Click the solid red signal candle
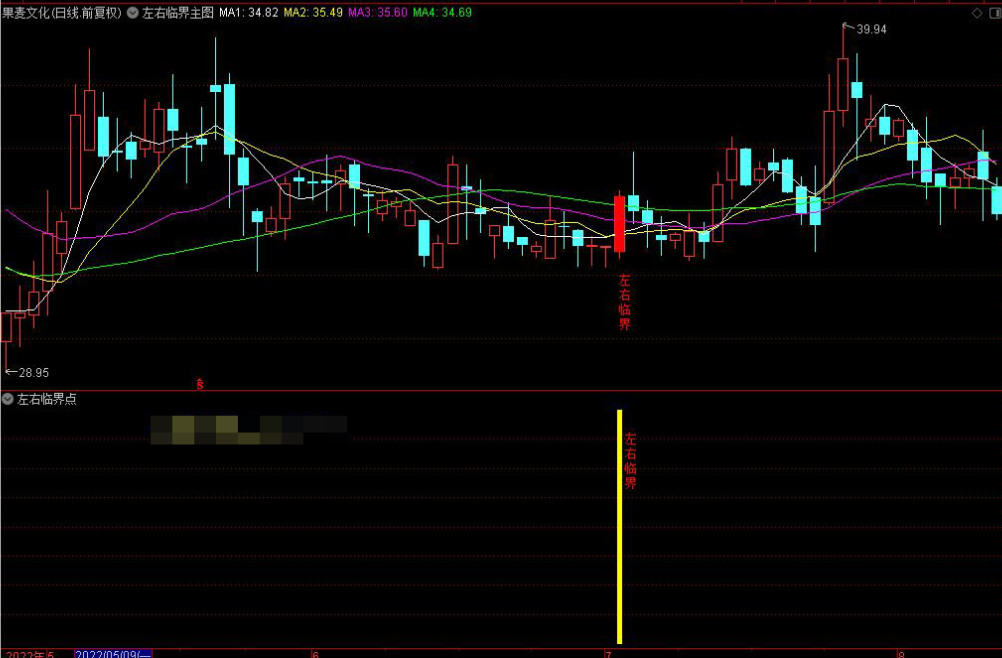Screen dimensions: 1002x658 [619, 224]
